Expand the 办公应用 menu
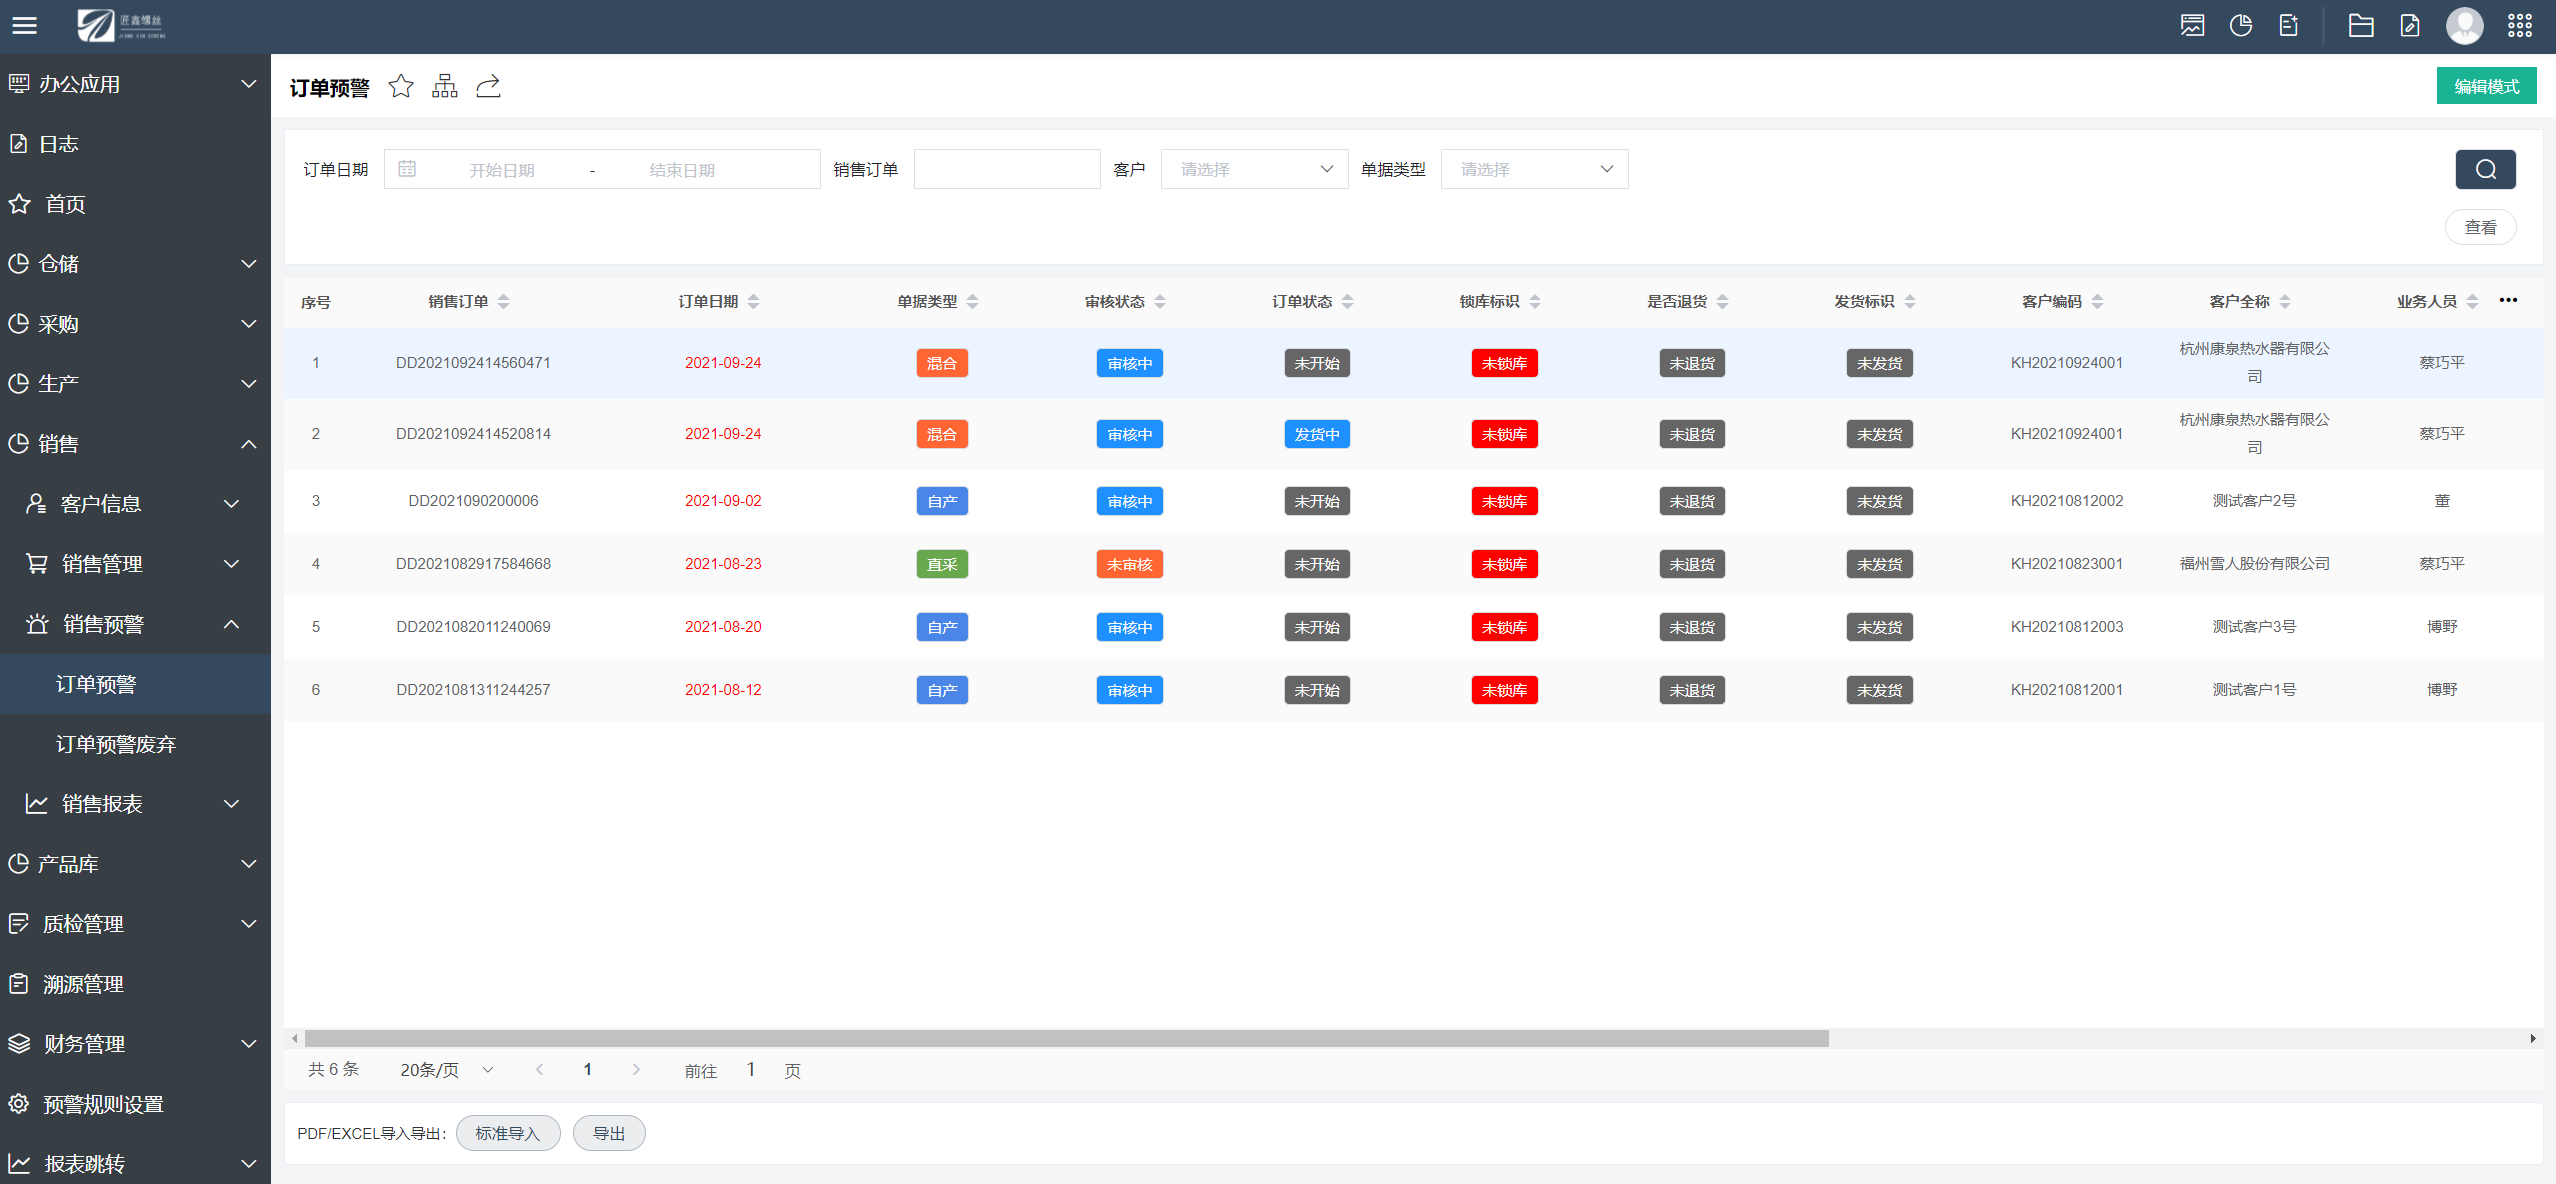This screenshot has height=1184, width=2556. (x=135, y=84)
